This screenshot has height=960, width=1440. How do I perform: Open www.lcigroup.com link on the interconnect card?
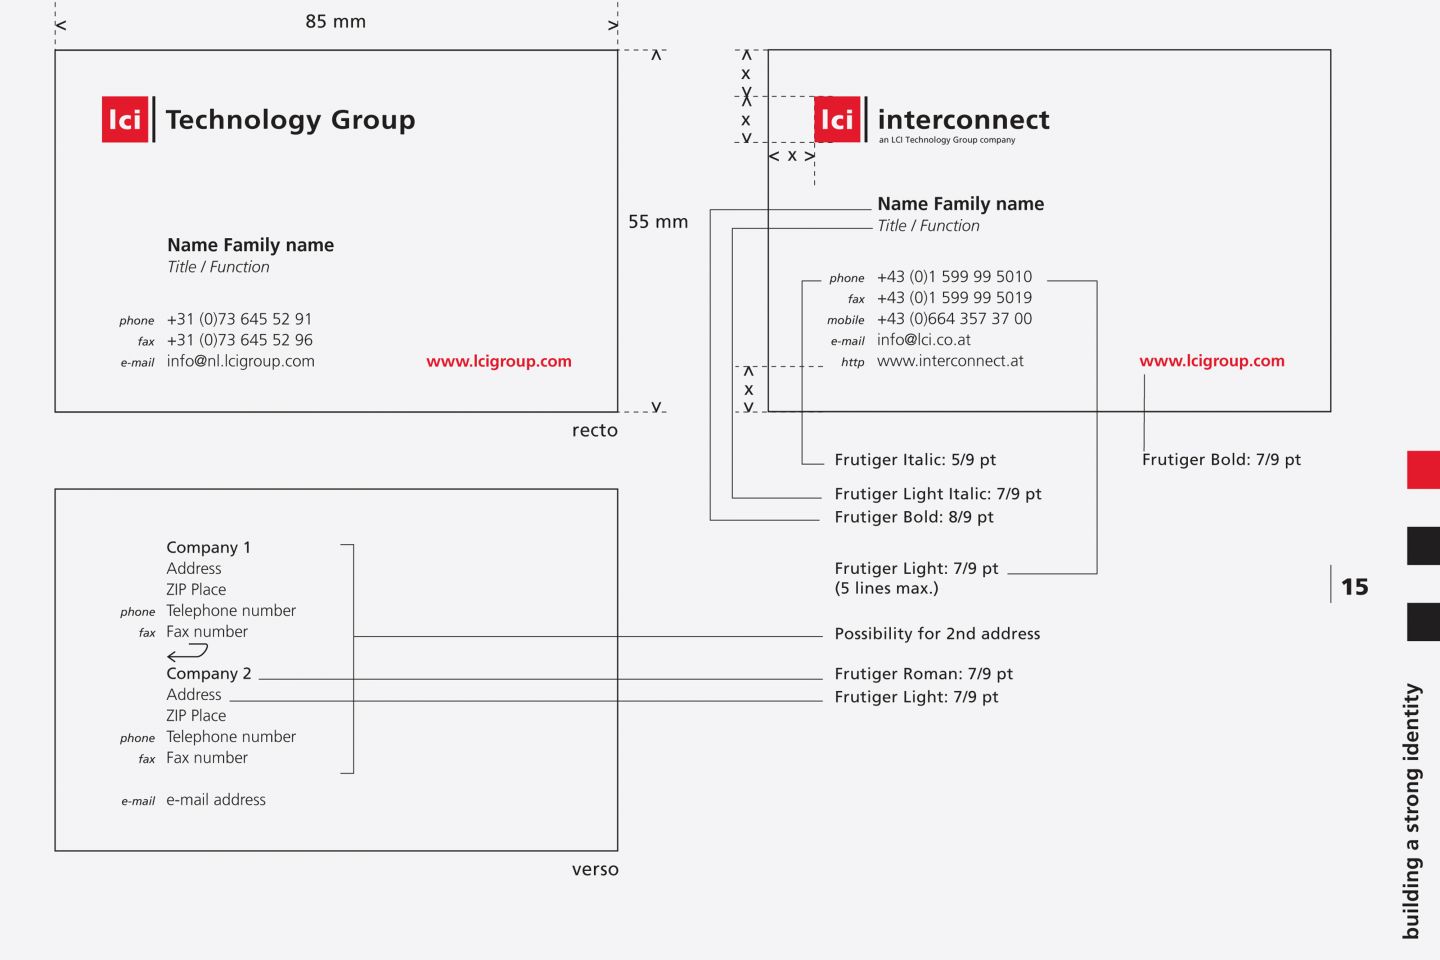1212,361
